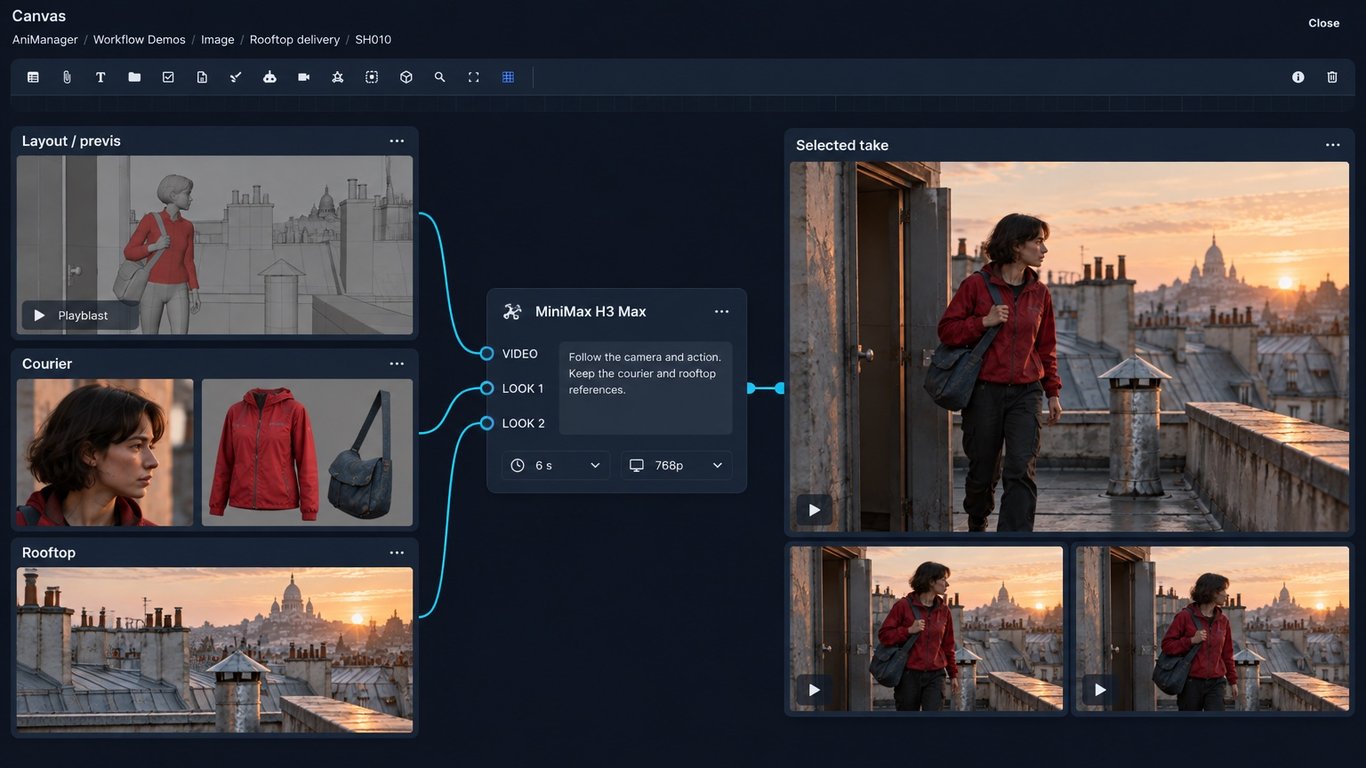Click the document file icon in toolbar

coord(202,77)
